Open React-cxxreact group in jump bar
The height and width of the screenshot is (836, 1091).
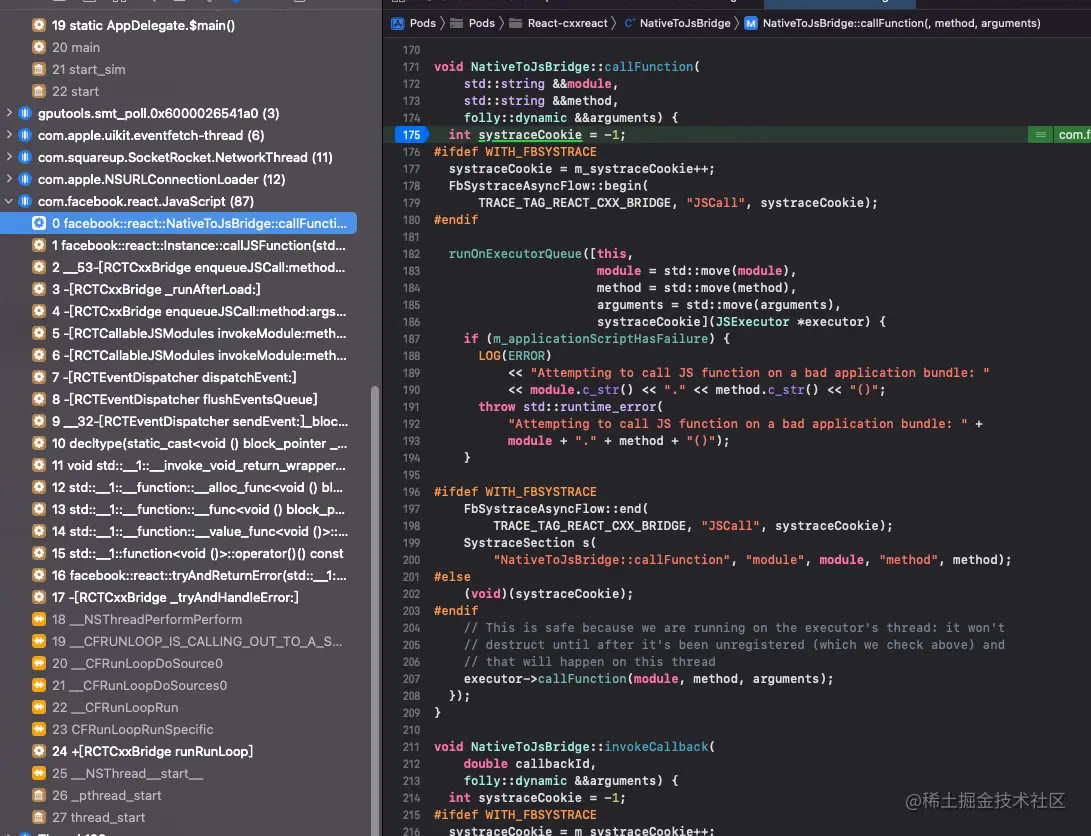click(x=559, y=23)
